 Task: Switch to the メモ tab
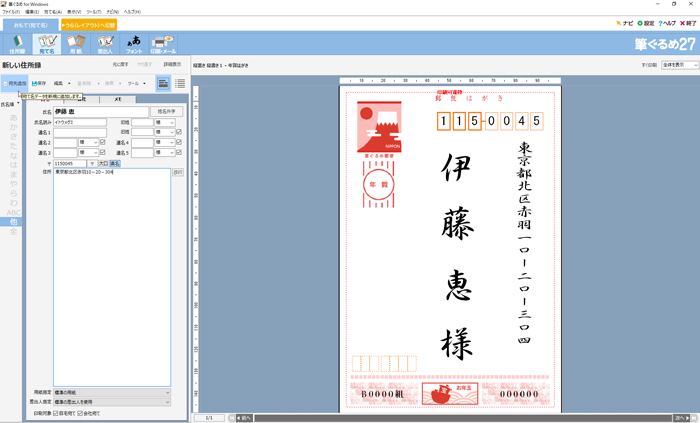tap(117, 99)
